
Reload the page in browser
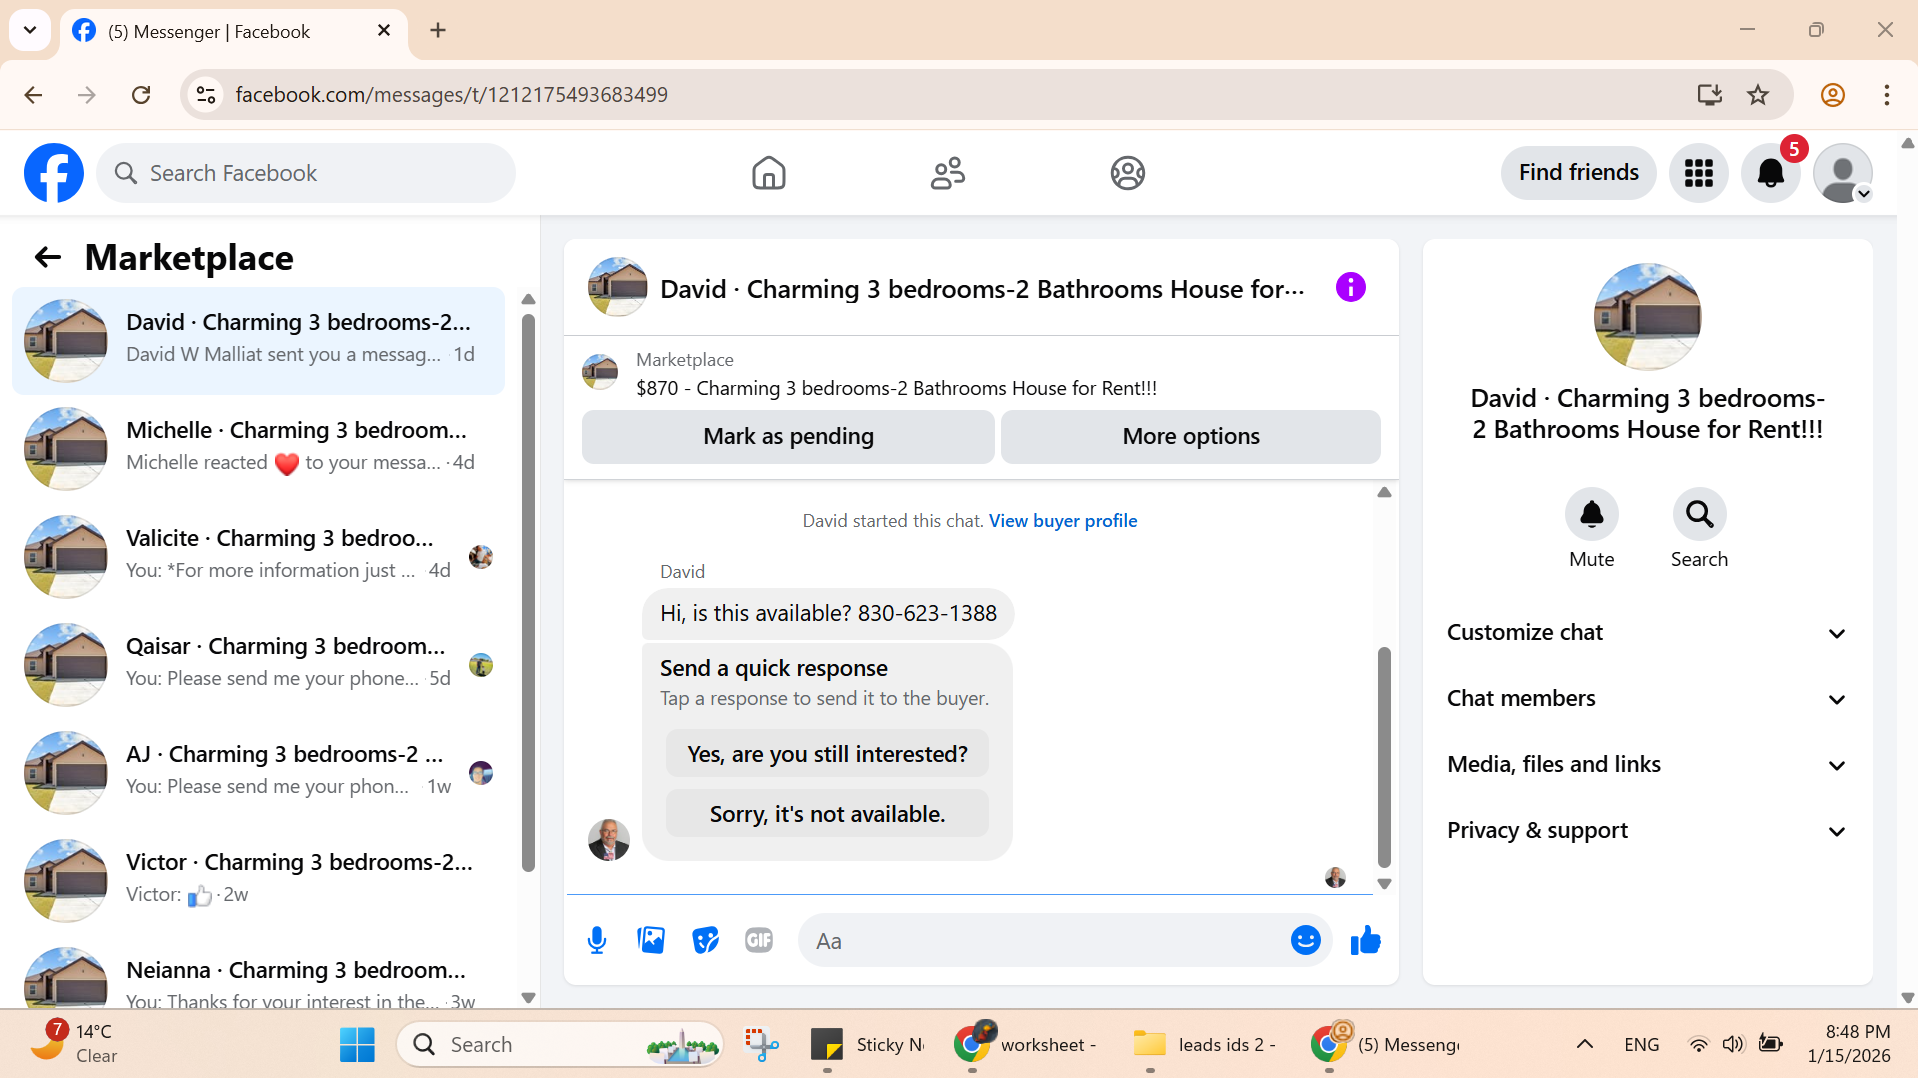click(x=141, y=95)
